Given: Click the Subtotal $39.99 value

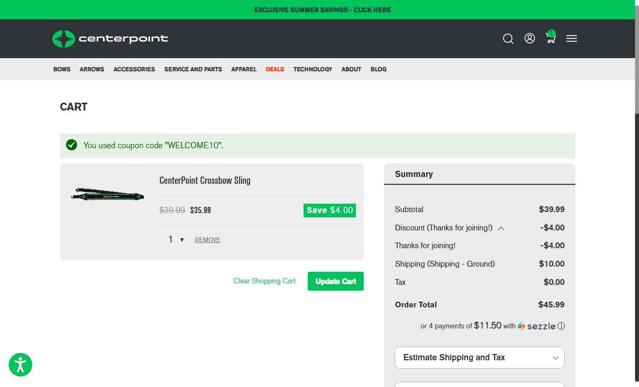Looking at the screenshot, I should click(x=551, y=209).
